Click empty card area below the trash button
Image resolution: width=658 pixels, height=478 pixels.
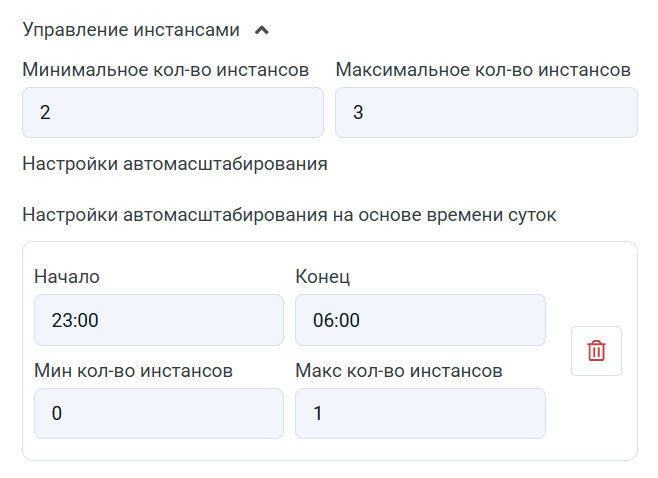click(x=596, y=420)
